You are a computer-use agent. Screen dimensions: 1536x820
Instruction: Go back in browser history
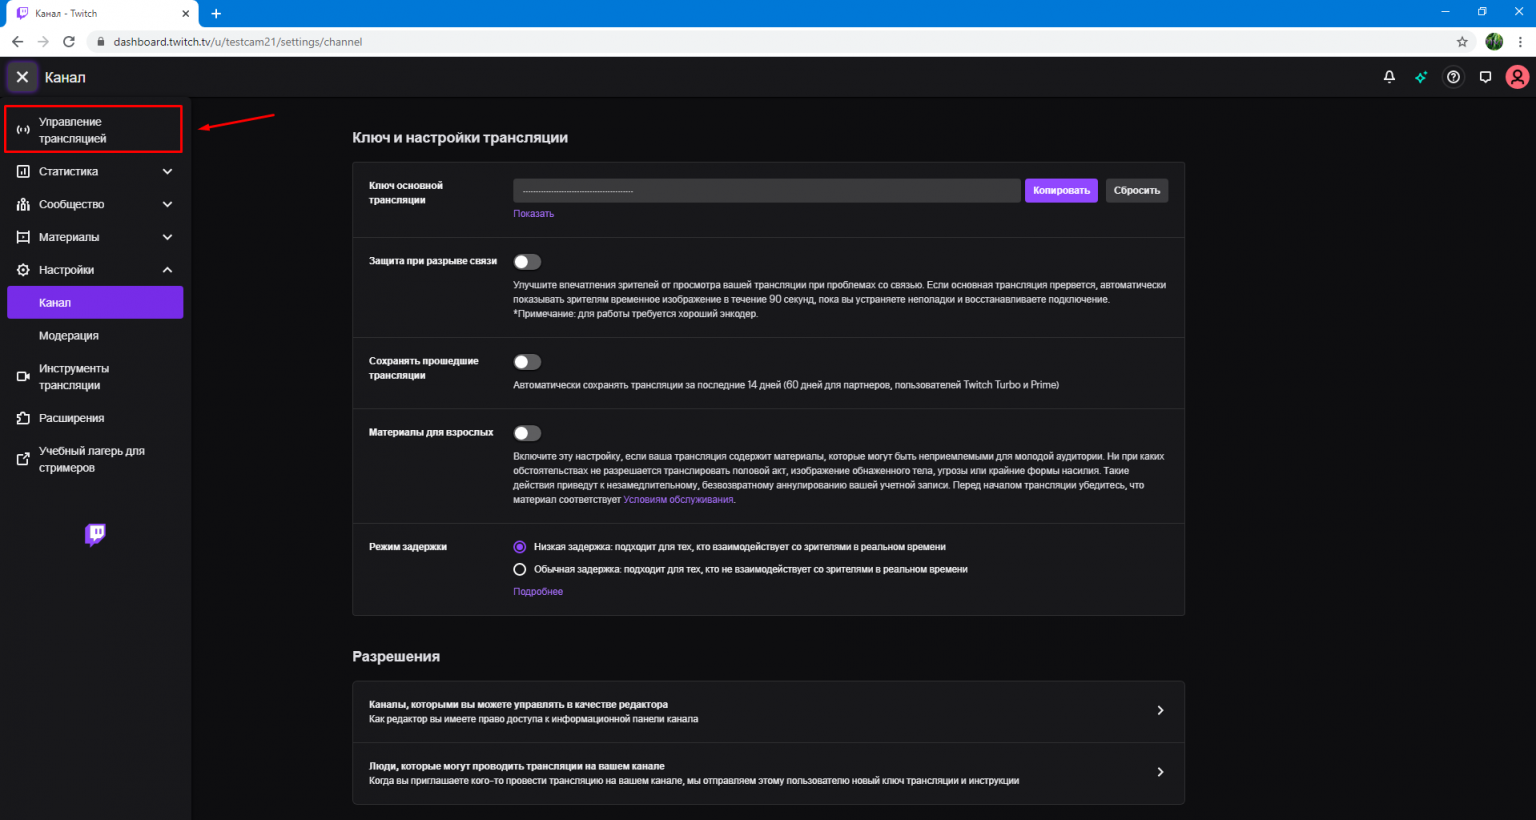click(x=17, y=42)
